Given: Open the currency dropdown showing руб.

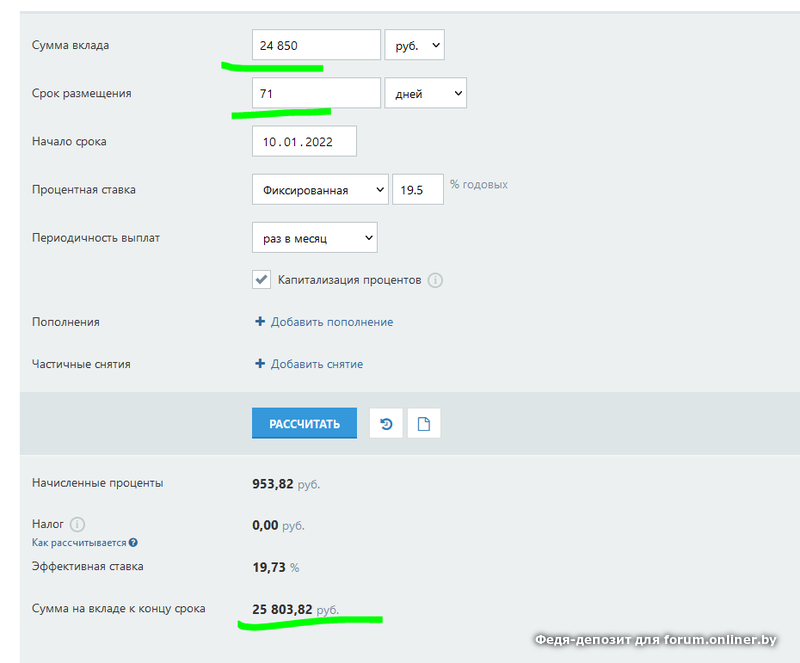Looking at the screenshot, I should 414,45.
